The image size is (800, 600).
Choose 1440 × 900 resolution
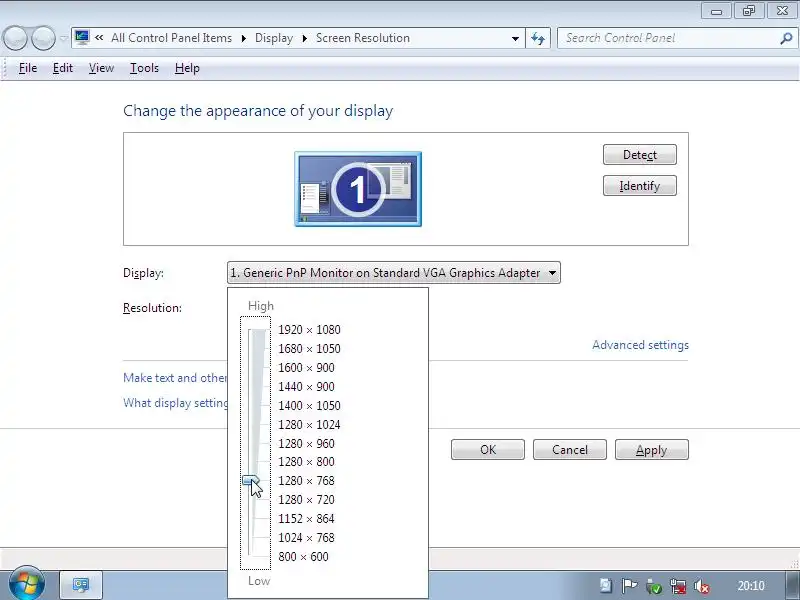306,386
